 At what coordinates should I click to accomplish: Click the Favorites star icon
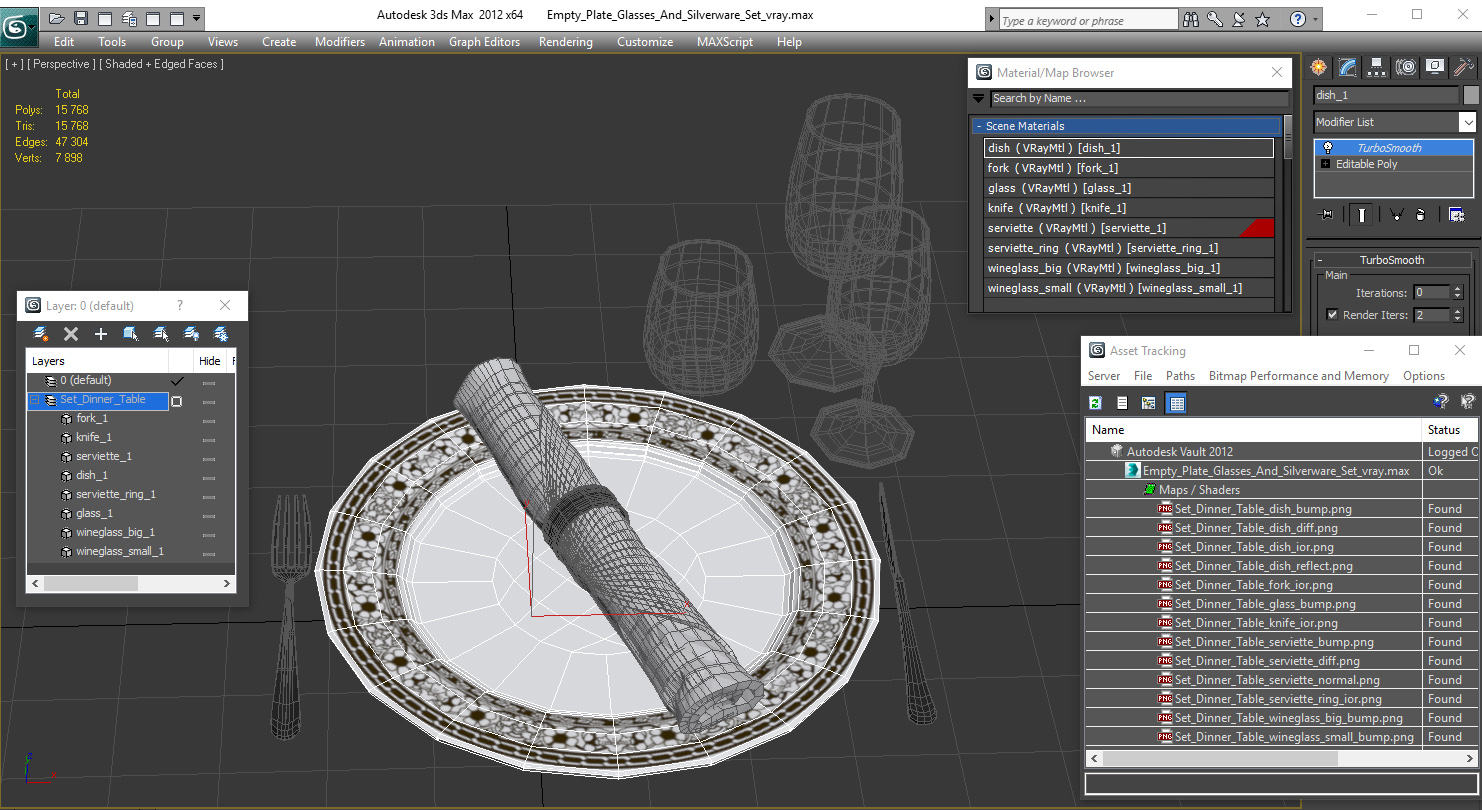click(x=1263, y=19)
